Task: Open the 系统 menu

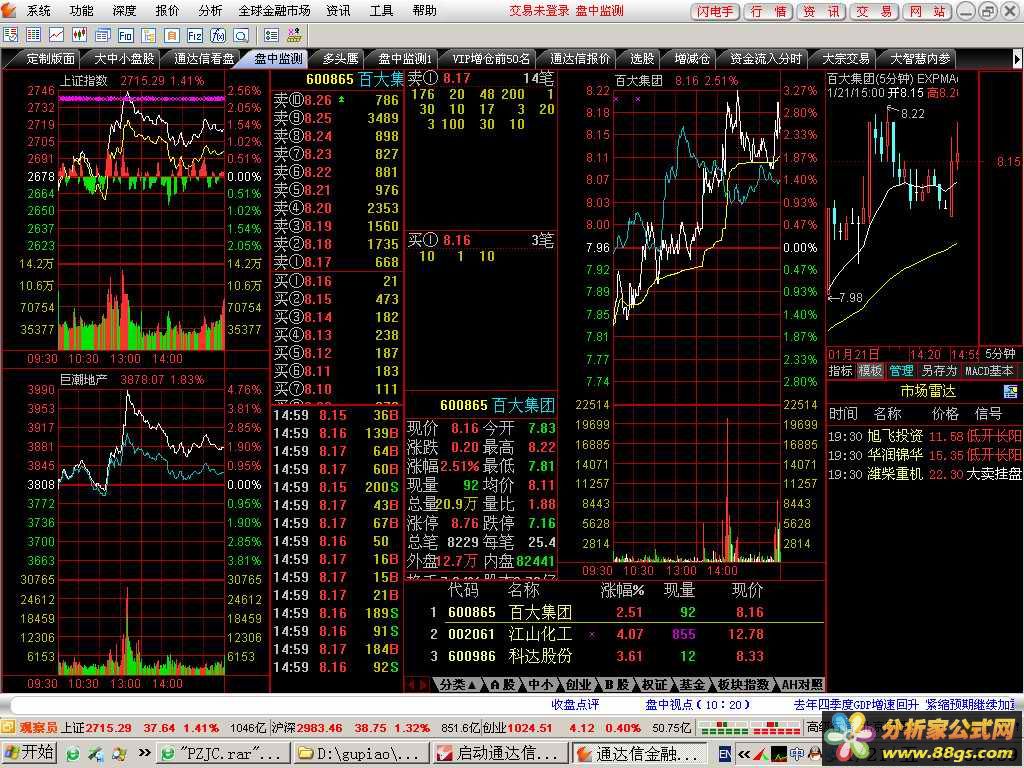Action: pyautogui.click(x=39, y=10)
